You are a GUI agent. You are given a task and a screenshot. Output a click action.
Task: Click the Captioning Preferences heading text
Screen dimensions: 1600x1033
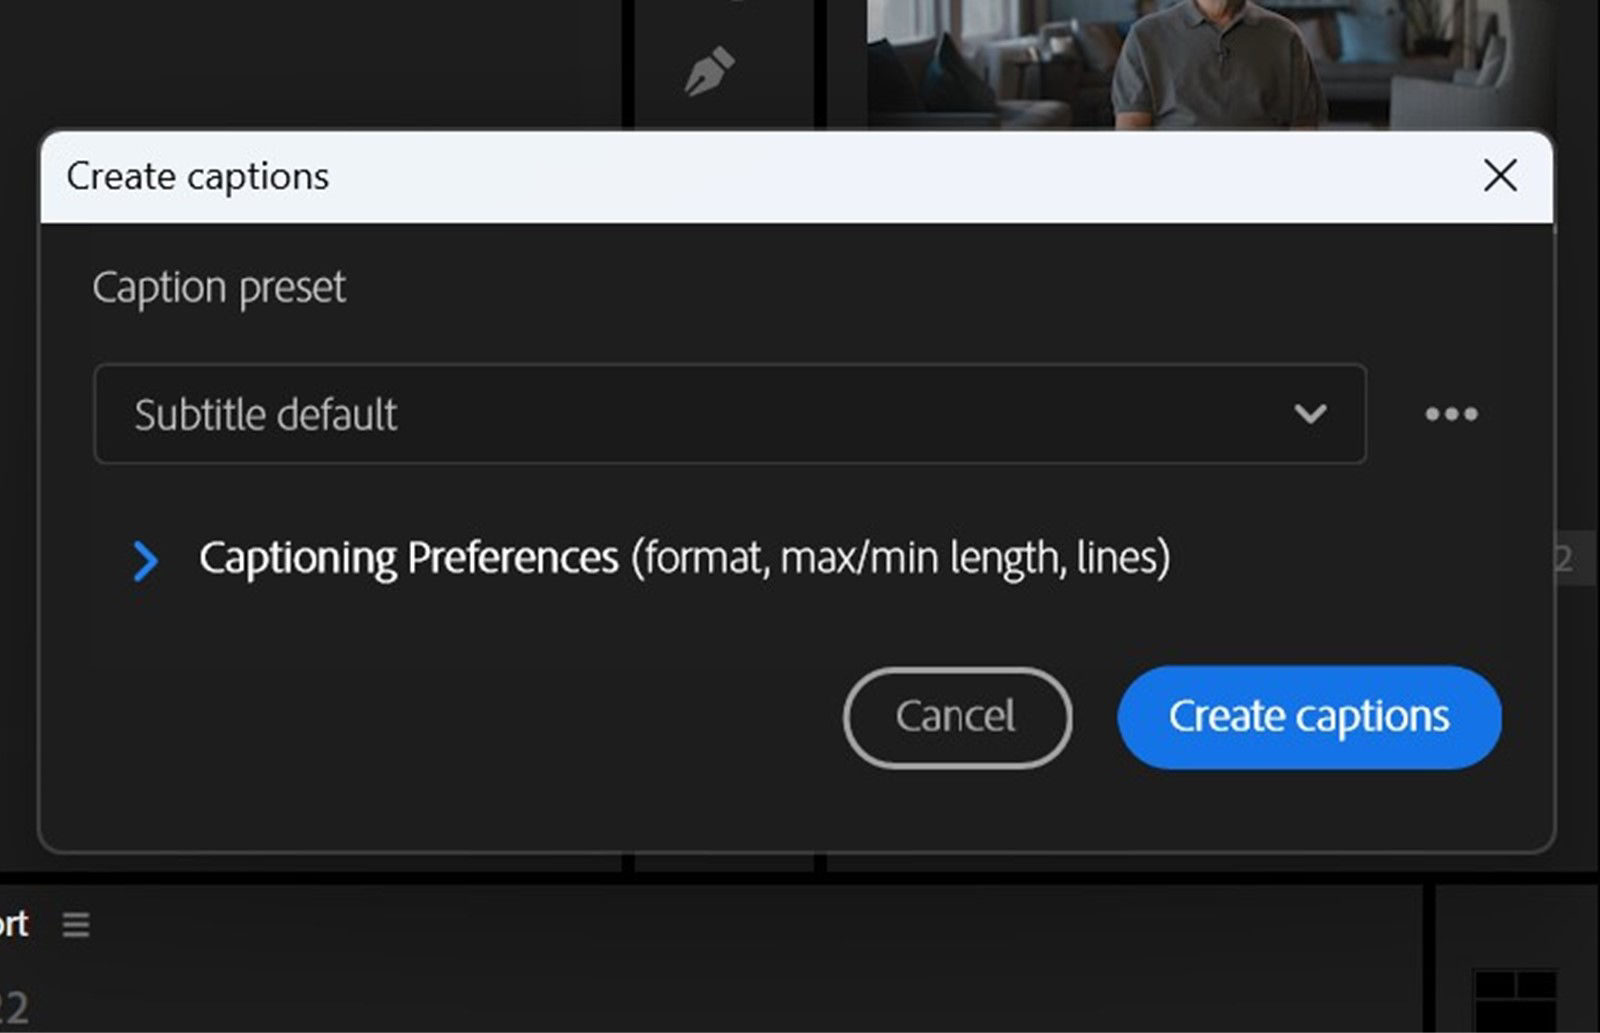point(408,558)
